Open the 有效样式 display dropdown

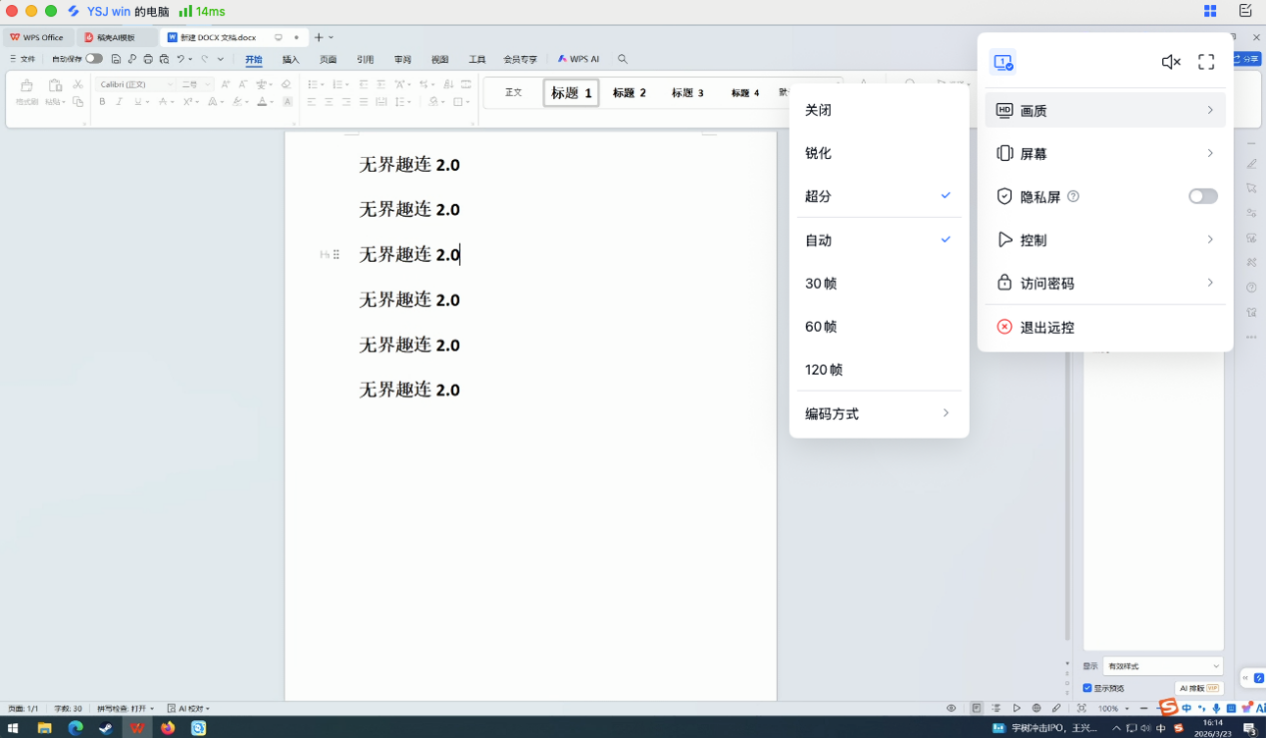1162,666
